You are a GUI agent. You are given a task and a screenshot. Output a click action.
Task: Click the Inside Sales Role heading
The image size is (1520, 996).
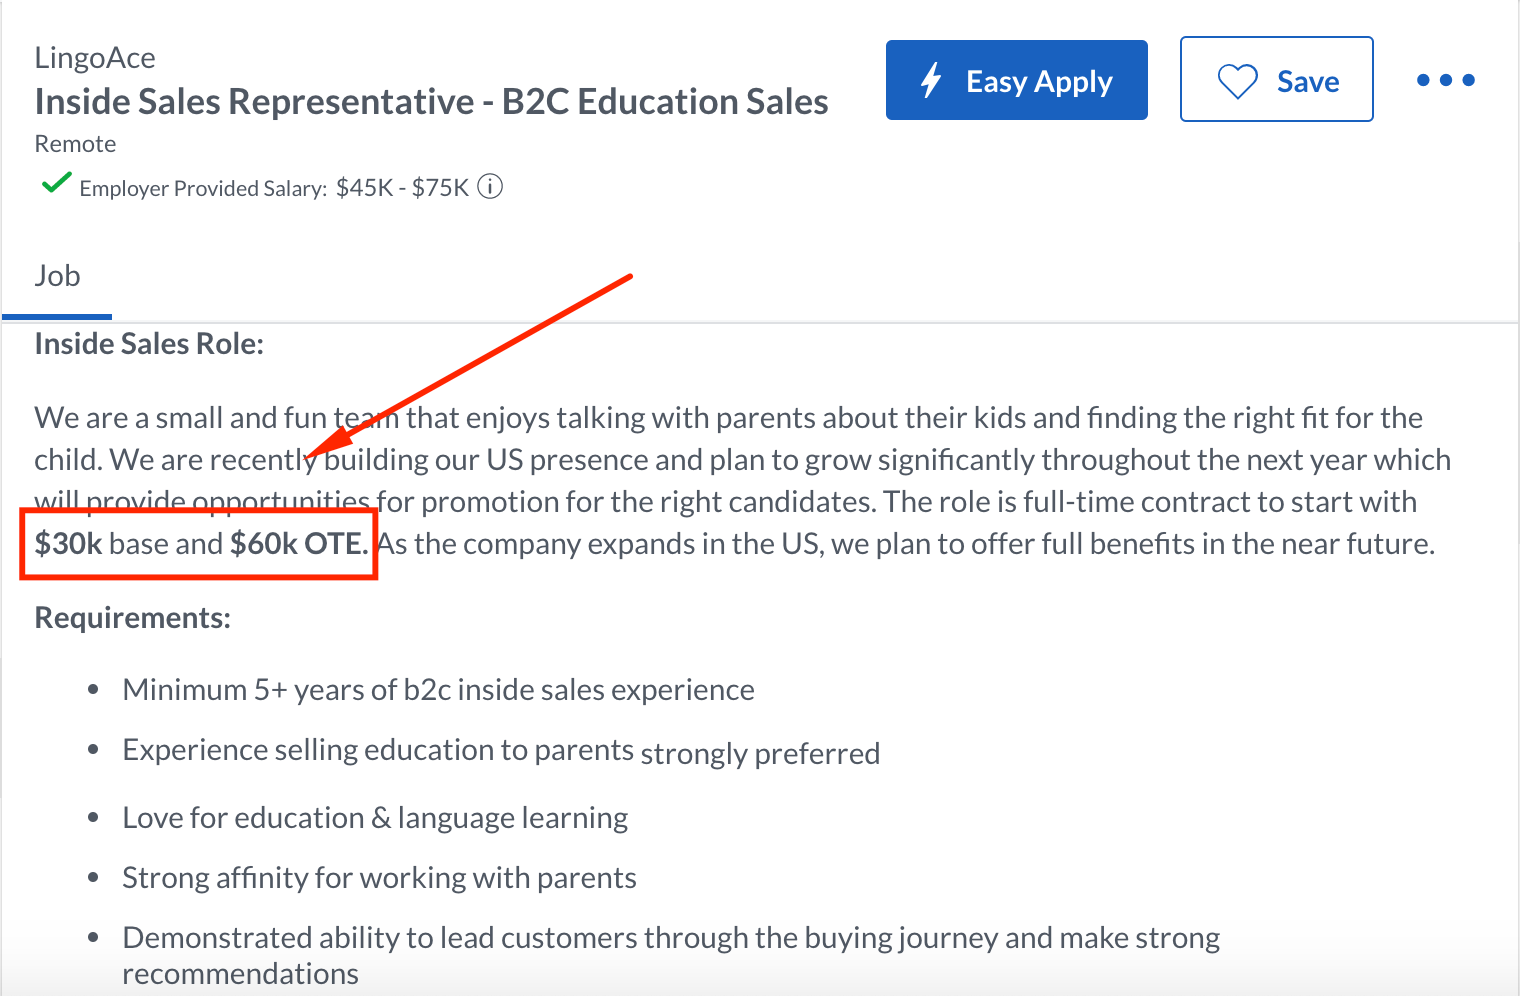pos(149,344)
